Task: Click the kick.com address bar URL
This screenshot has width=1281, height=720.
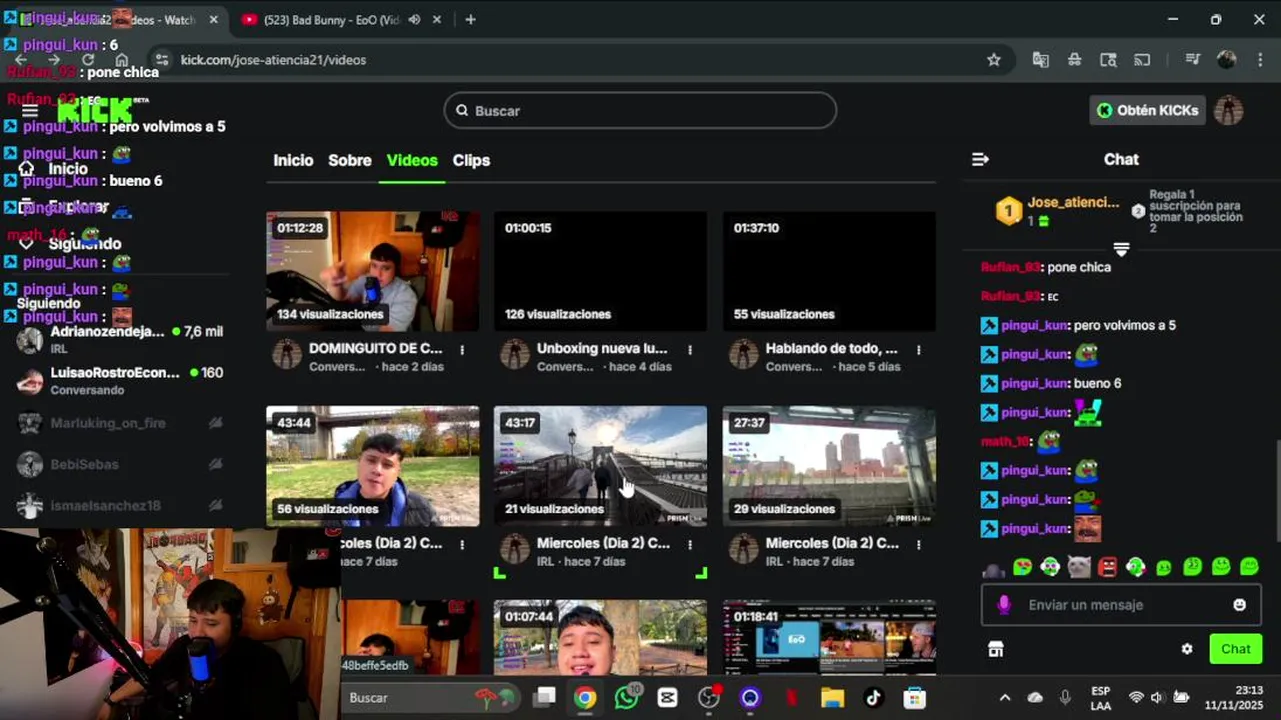Action: point(273,60)
